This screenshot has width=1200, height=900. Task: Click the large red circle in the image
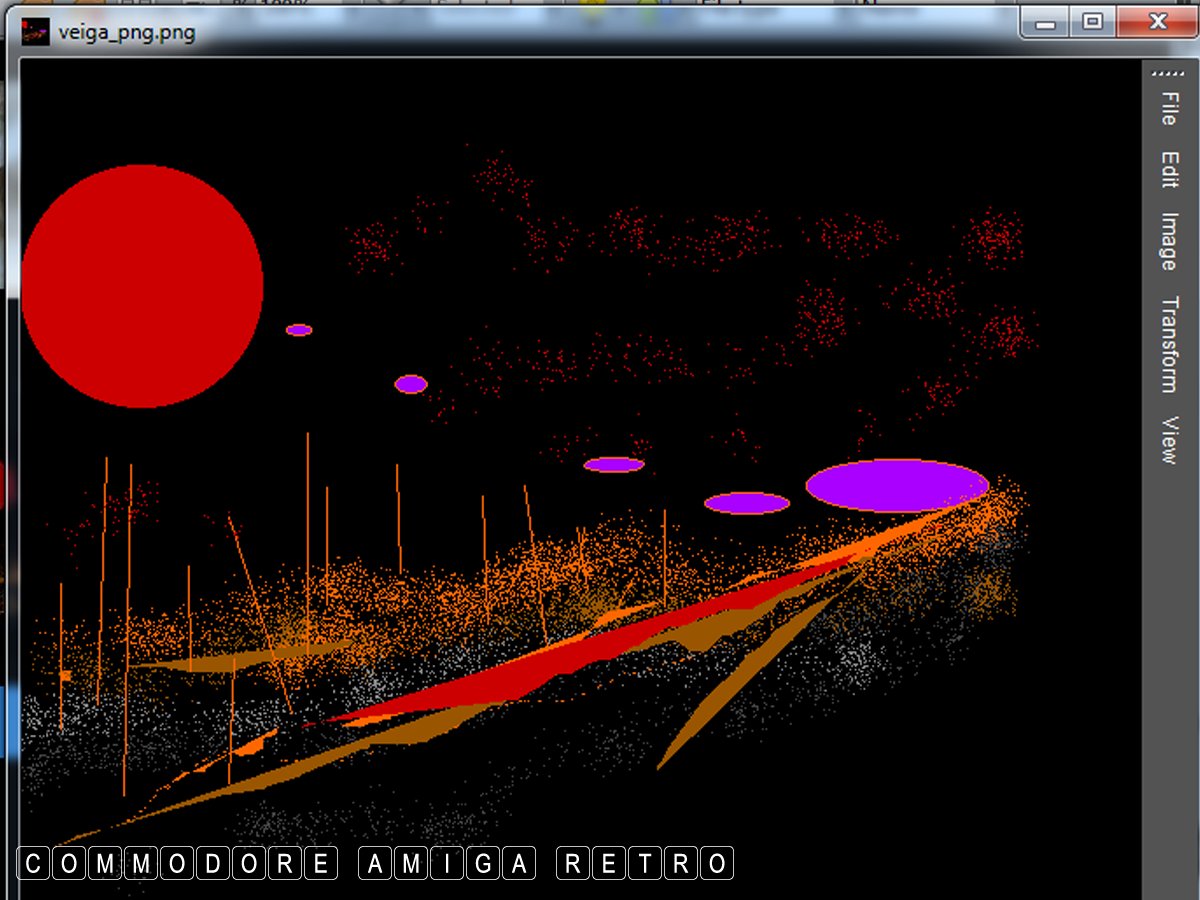(142, 286)
